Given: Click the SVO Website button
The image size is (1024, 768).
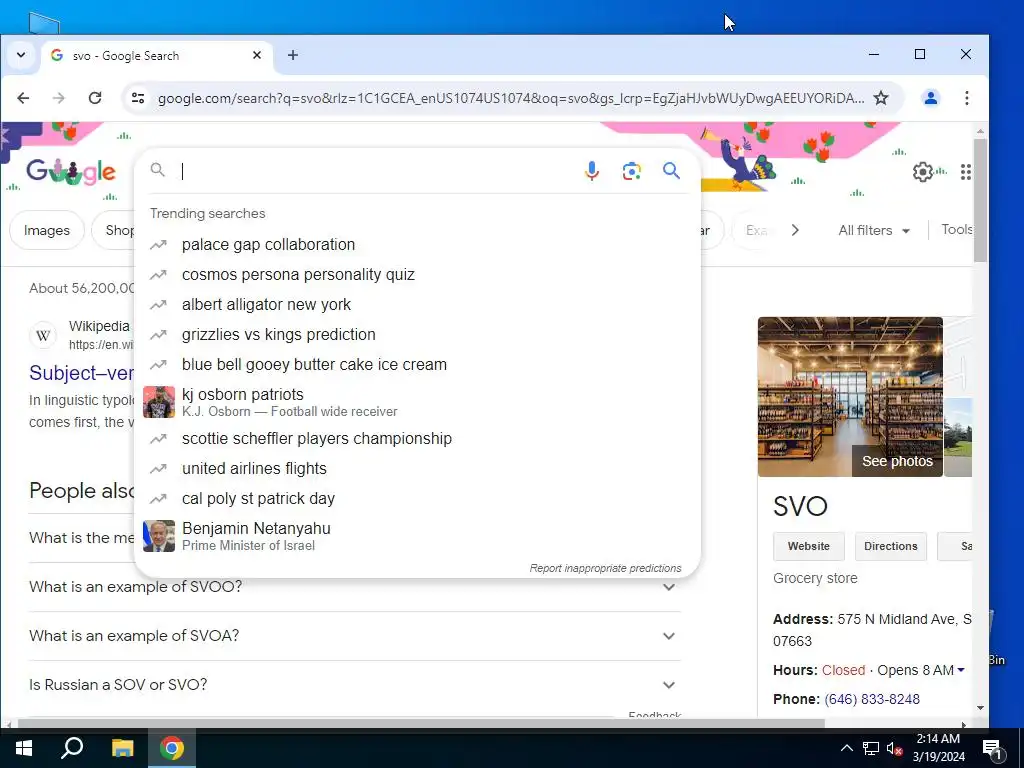Looking at the screenshot, I should pyautogui.click(x=808, y=546).
